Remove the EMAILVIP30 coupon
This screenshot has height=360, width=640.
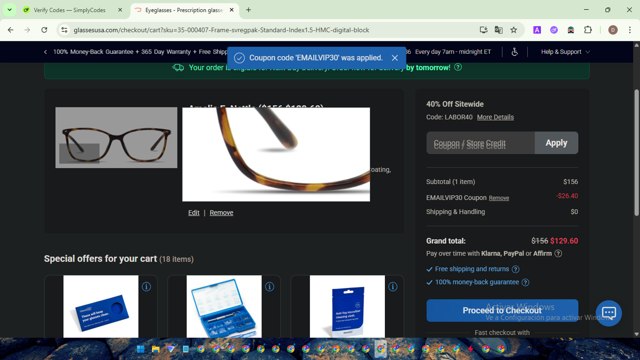(499, 198)
